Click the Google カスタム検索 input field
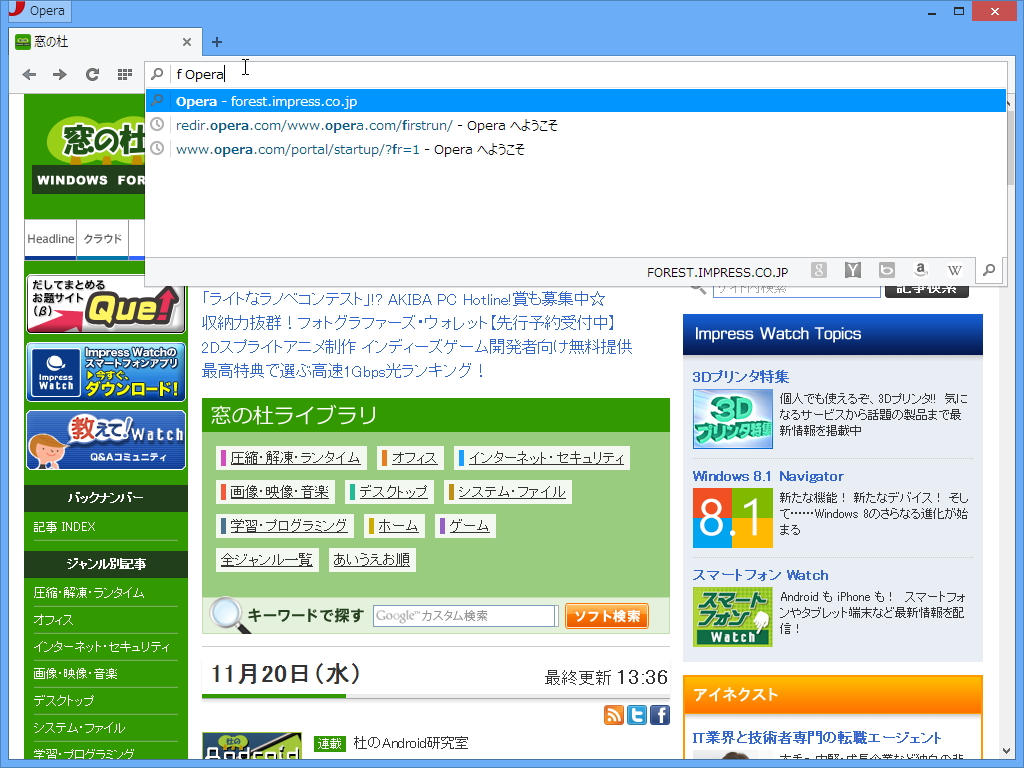Screen dimensions: 1024x768 tap(466, 616)
